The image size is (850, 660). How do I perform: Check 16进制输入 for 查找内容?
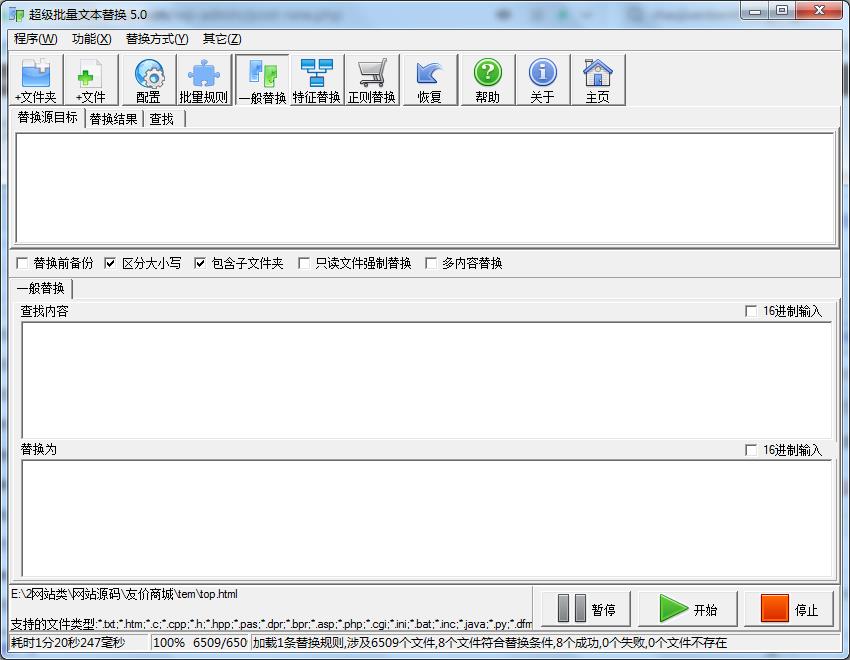(752, 312)
